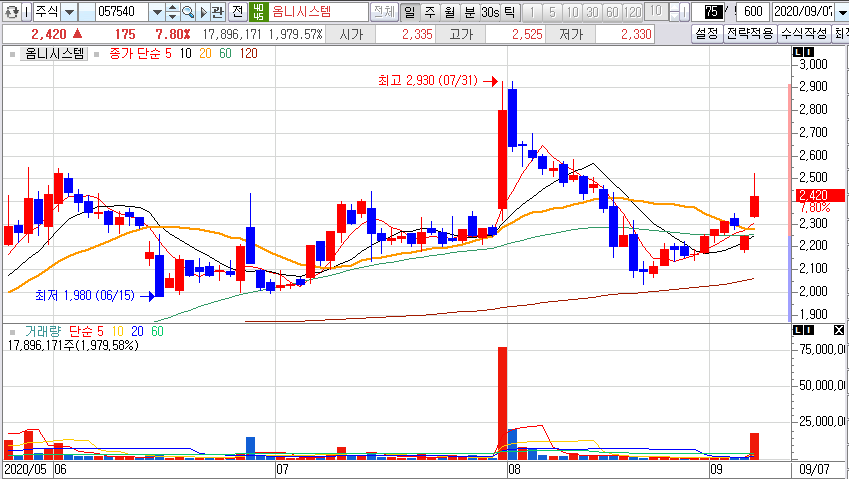Switch chart to minute 분 candles
Image resolution: width=849 pixels, height=479 pixels.
pos(470,11)
